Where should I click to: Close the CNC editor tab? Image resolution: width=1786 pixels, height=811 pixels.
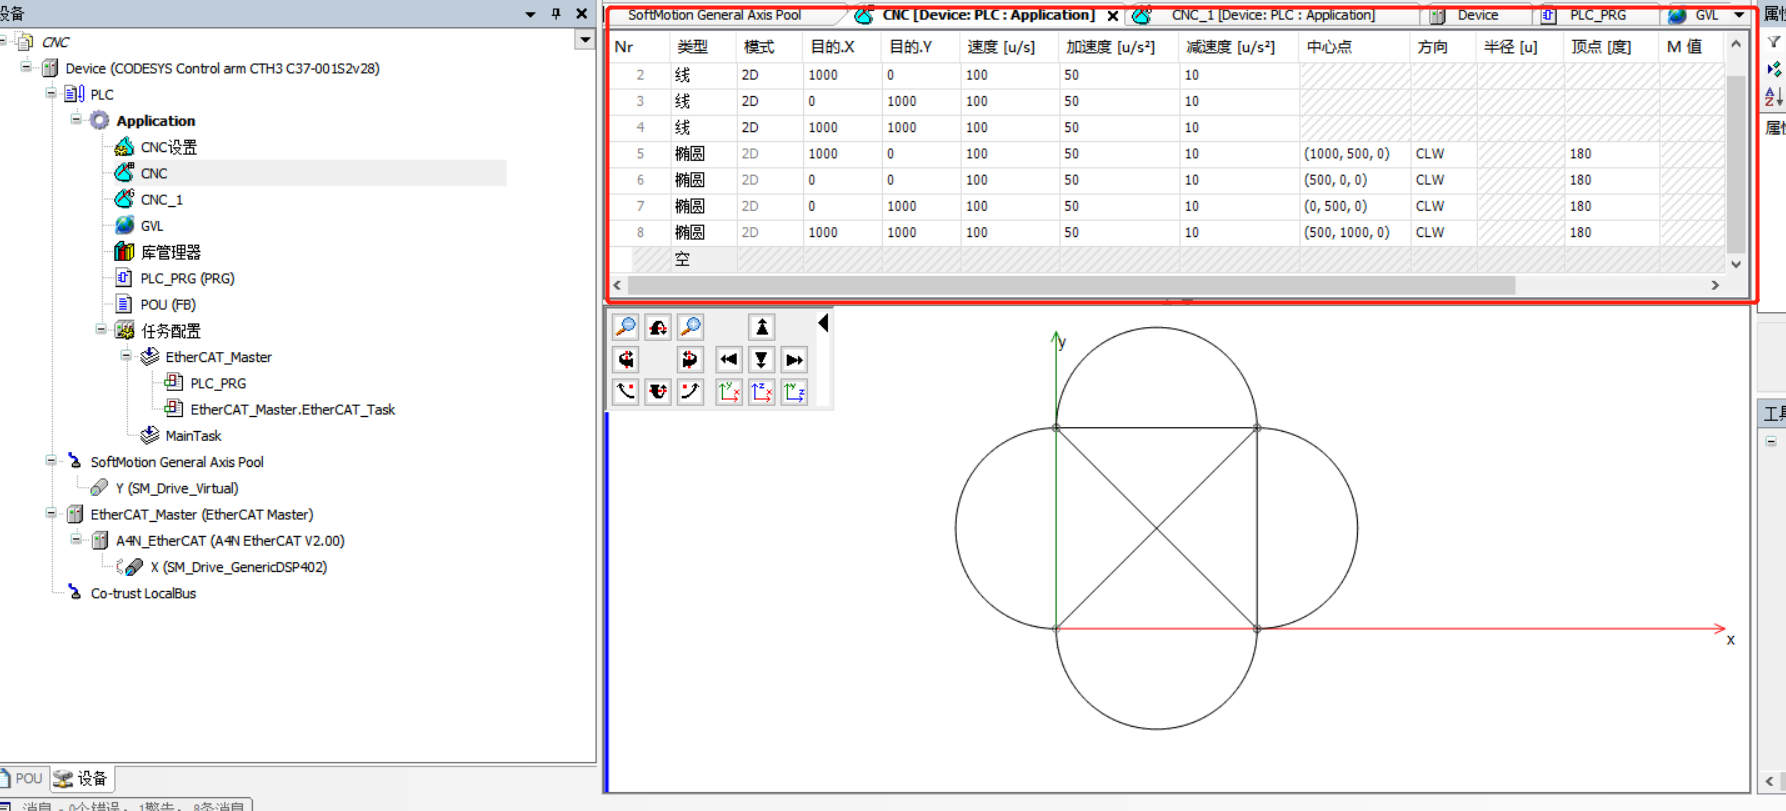click(x=1112, y=16)
